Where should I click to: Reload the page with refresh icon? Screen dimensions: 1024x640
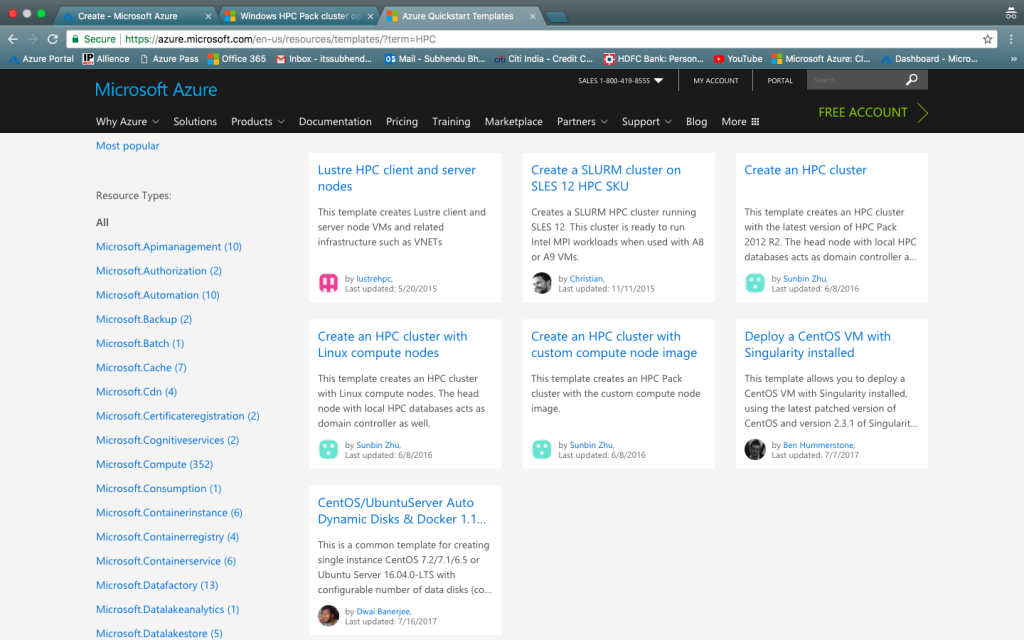(x=53, y=39)
